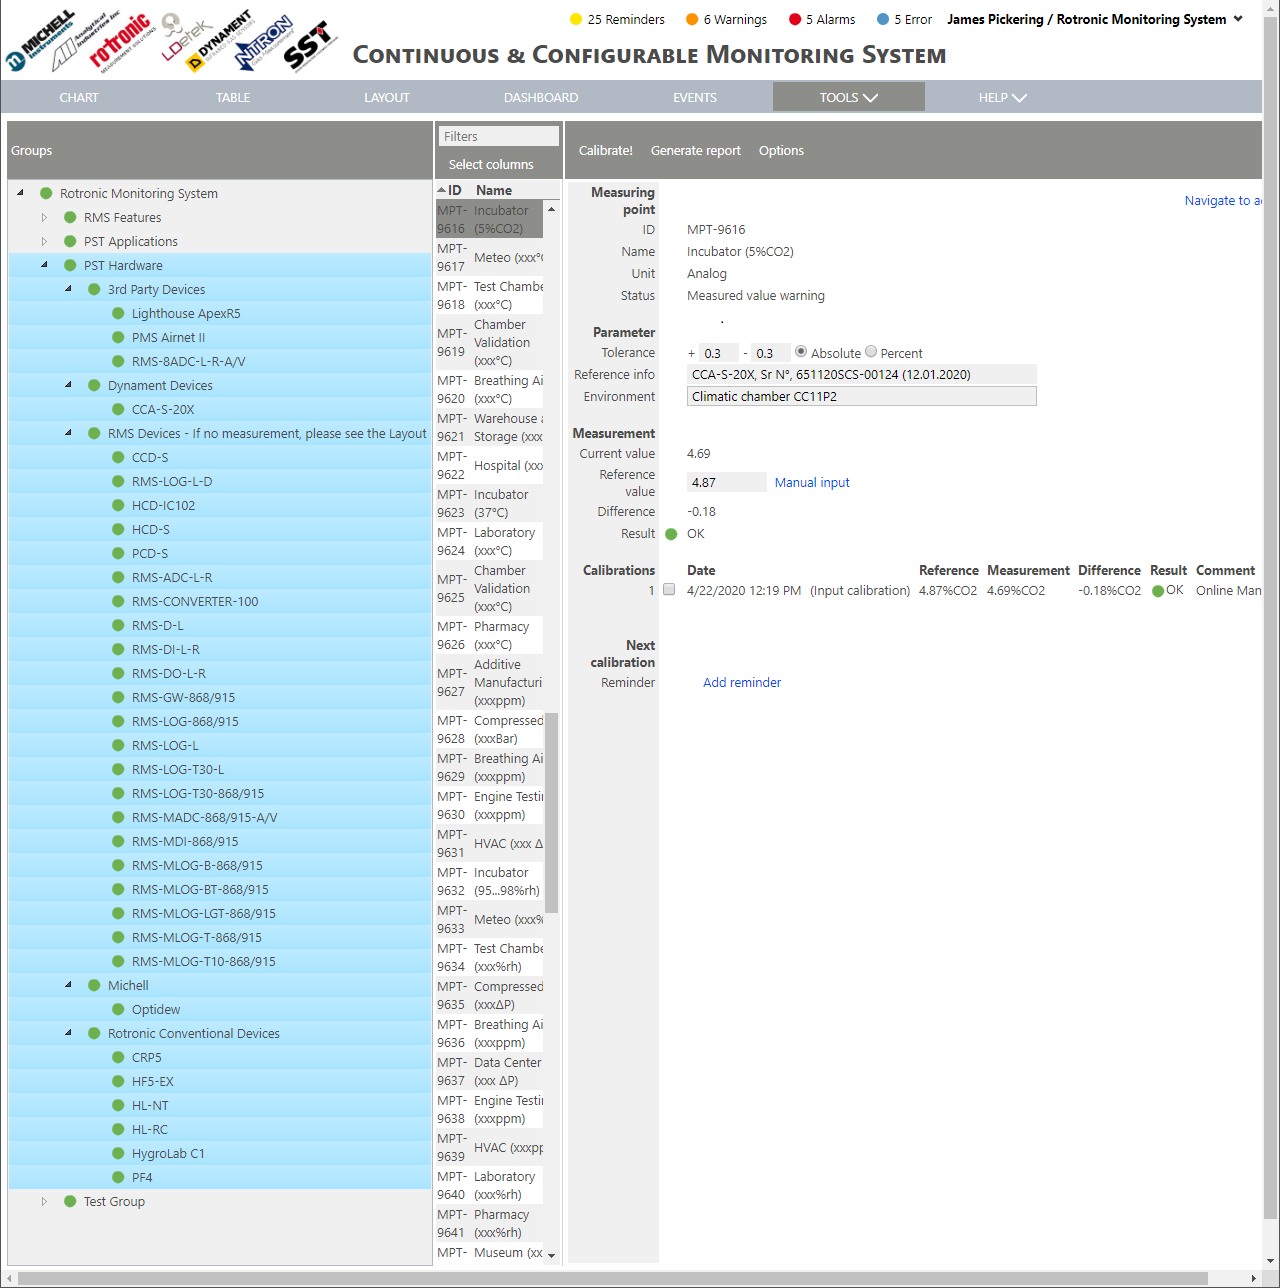
Task: Expand the PST Applications group
Action: click(x=44, y=241)
